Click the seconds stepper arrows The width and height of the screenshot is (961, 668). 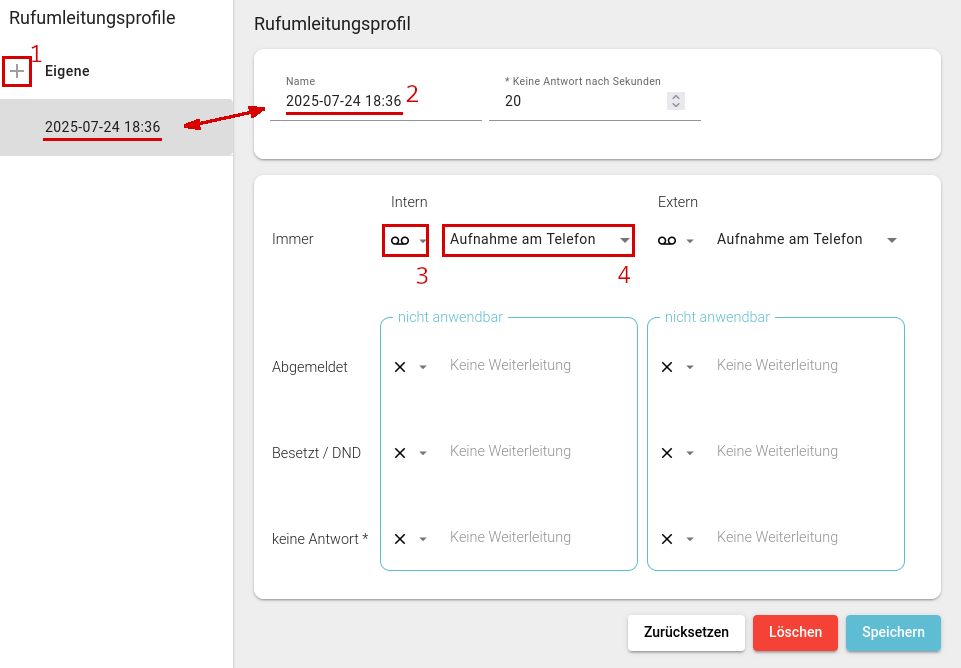676,101
